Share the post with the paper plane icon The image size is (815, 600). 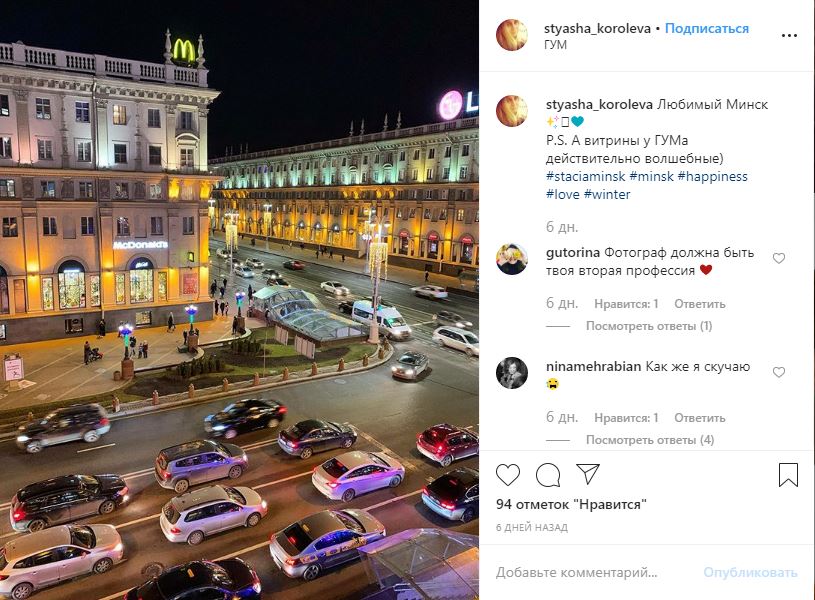(x=588, y=474)
